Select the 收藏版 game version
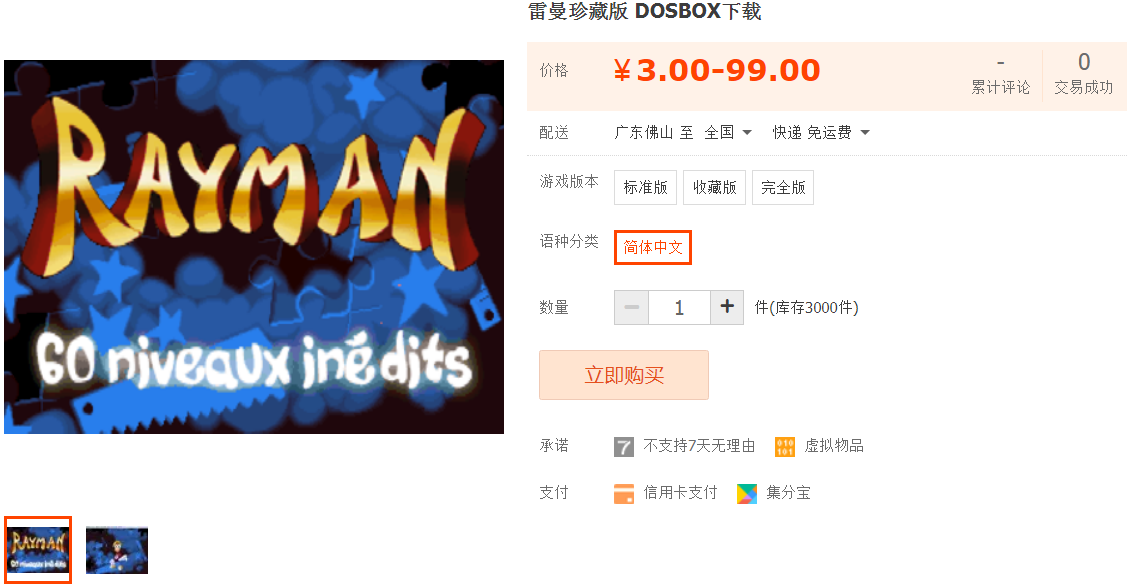Screen dimensions: 1131x588 tap(714, 188)
